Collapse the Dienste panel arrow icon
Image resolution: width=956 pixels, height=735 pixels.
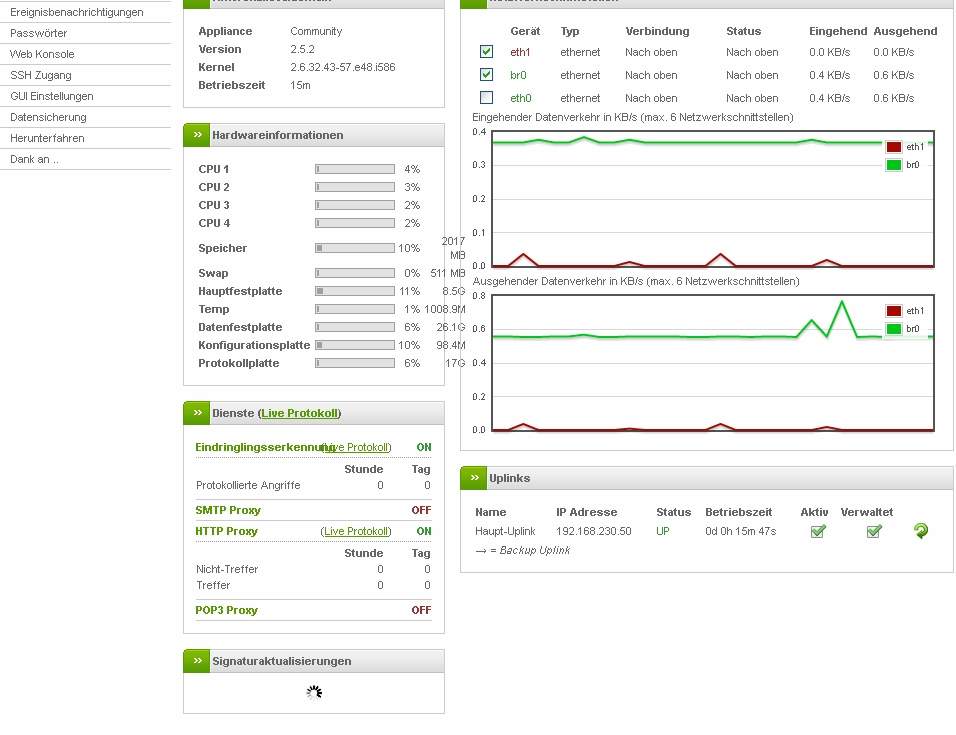pos(197,413)
